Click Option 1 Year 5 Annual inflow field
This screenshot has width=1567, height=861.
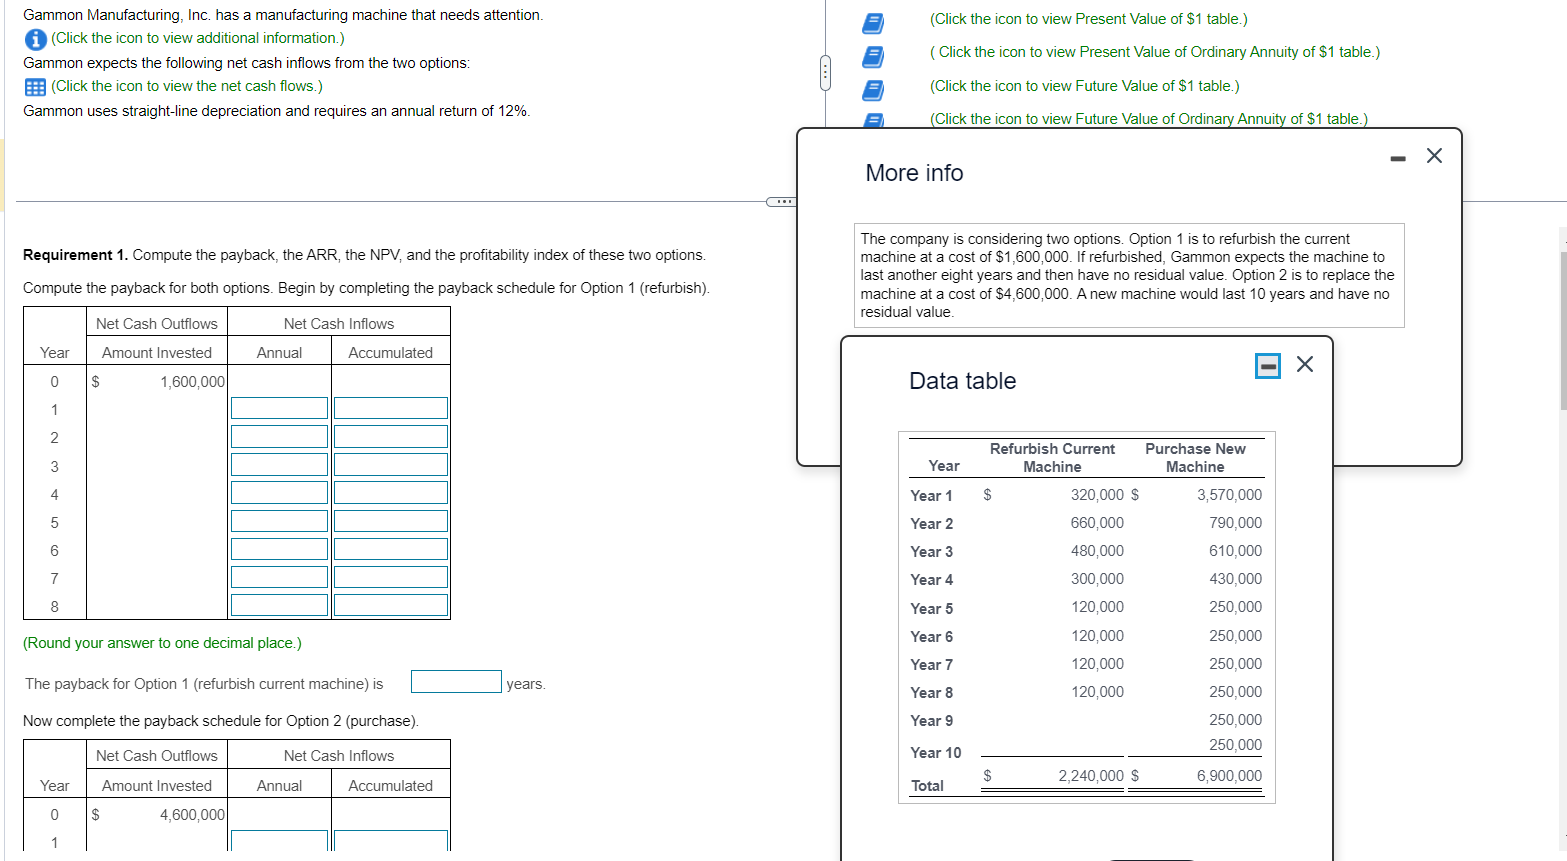279,521
